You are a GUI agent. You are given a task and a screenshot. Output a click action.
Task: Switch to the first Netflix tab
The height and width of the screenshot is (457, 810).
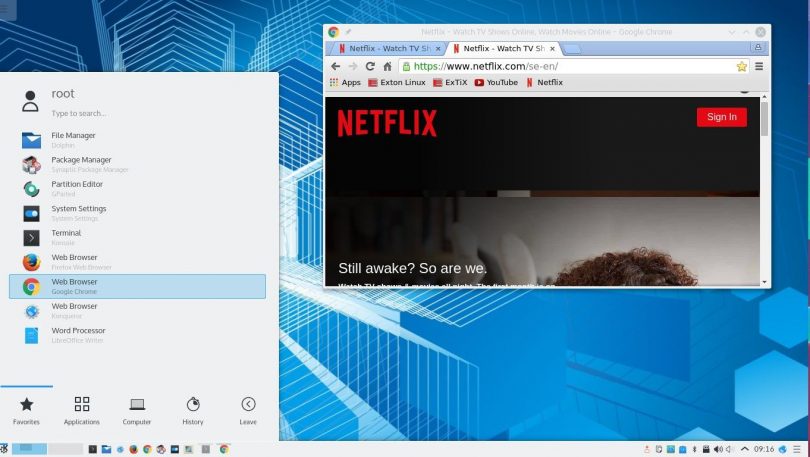[x=385, y=48]
